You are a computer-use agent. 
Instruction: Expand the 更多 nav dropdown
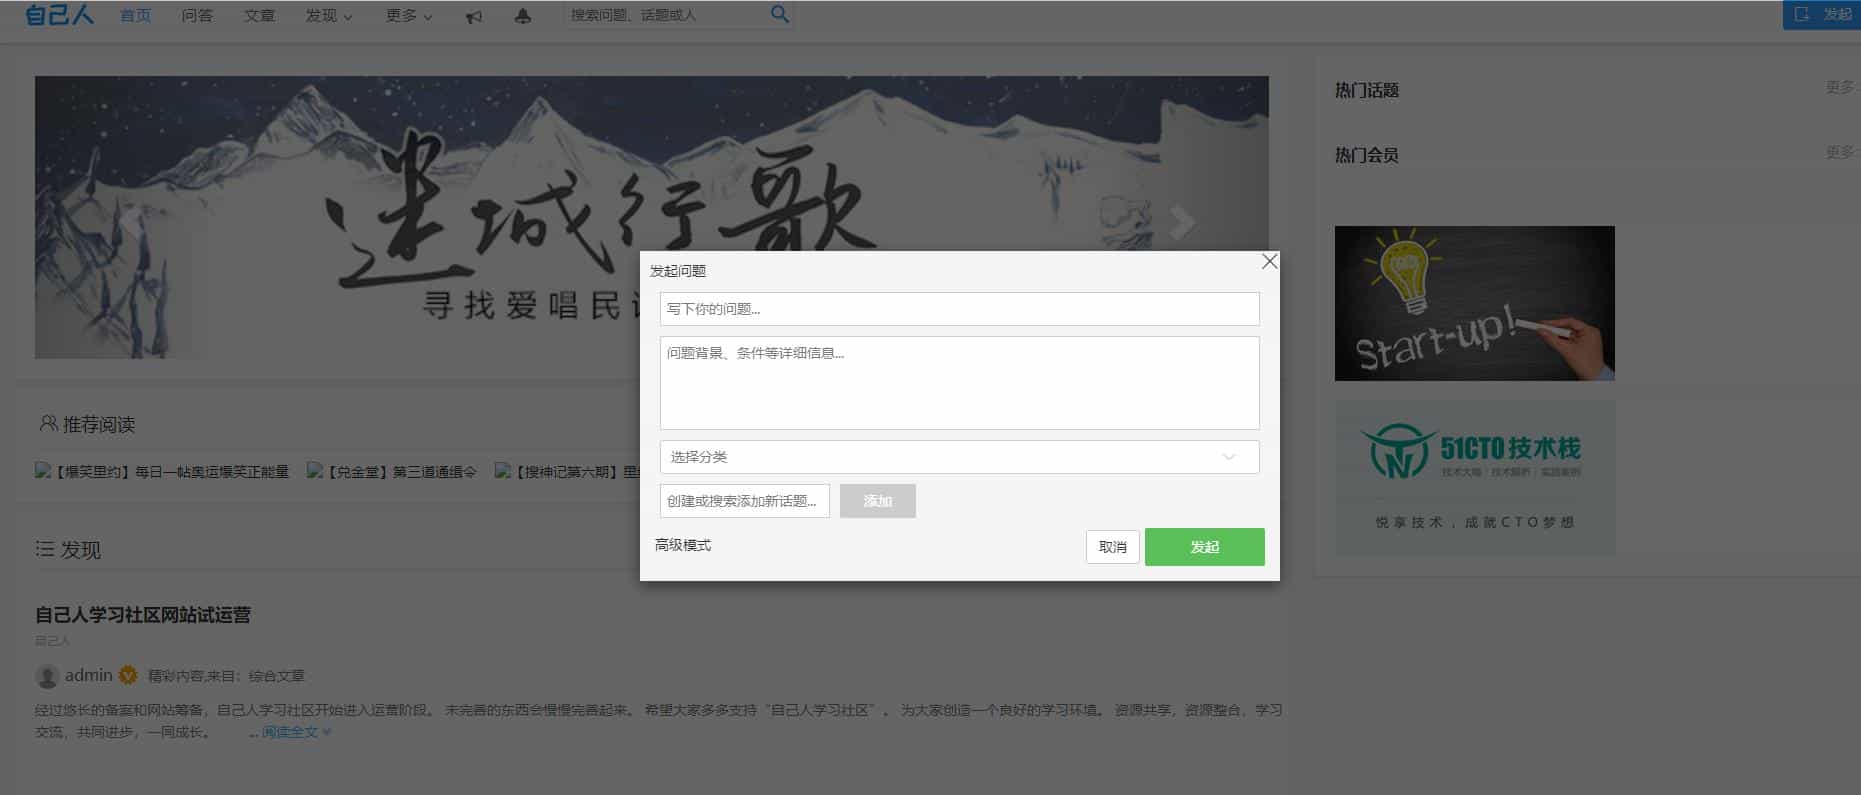pos(409,16)
